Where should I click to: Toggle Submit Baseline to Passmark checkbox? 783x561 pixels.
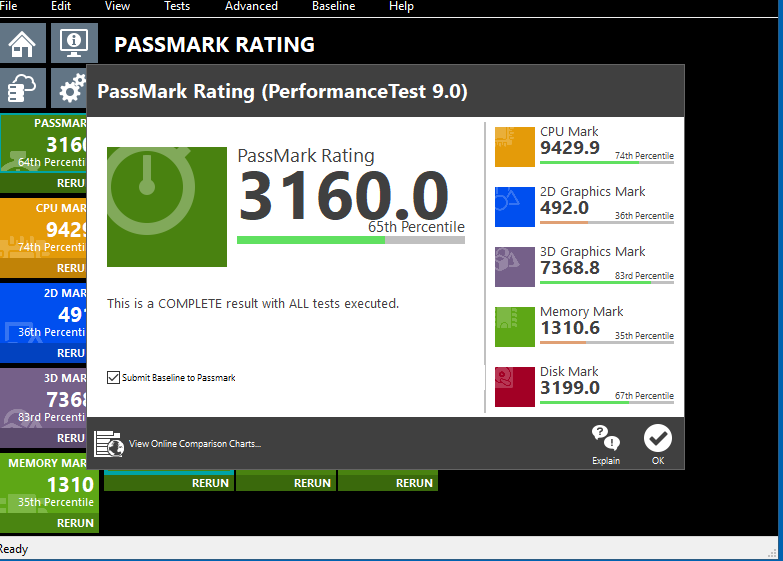point(113,377)
